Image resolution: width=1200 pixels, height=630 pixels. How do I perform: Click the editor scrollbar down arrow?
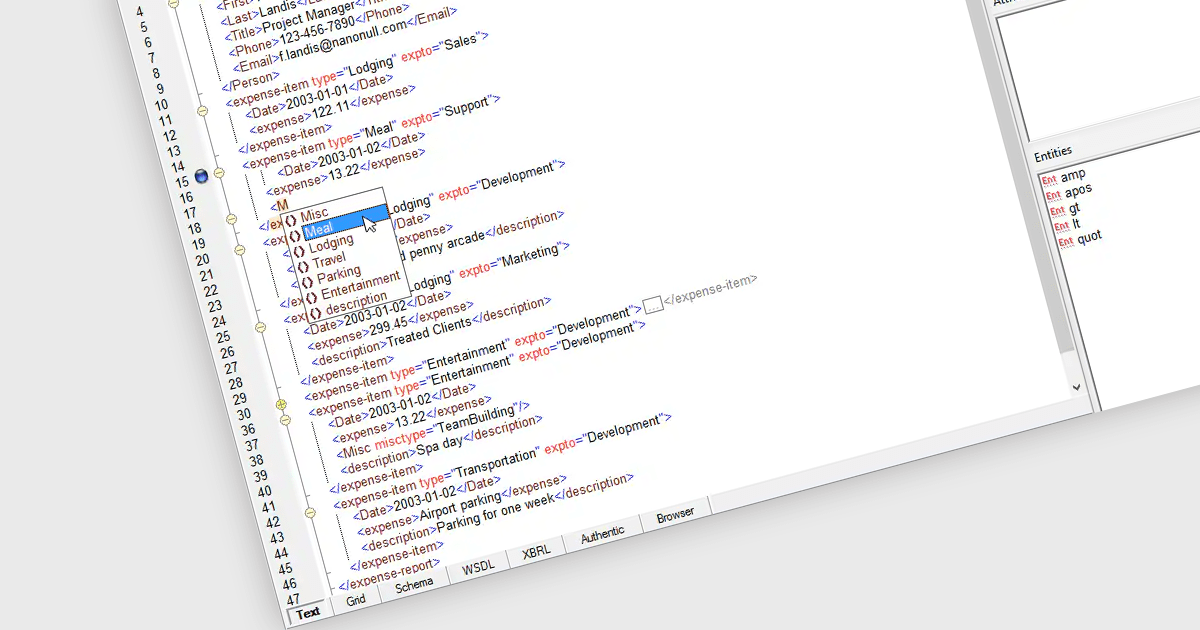click(1076, 386)
